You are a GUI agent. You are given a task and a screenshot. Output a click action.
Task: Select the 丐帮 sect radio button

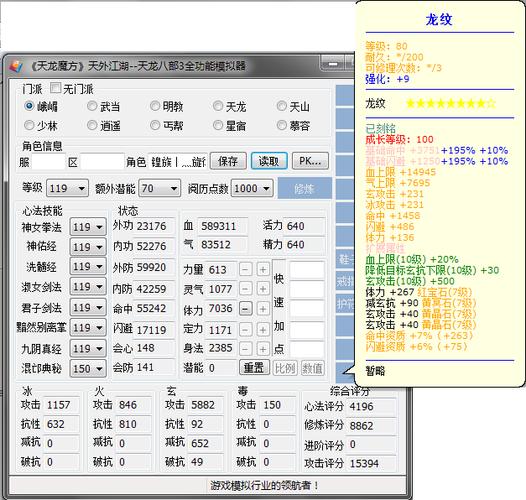(155, 125)
